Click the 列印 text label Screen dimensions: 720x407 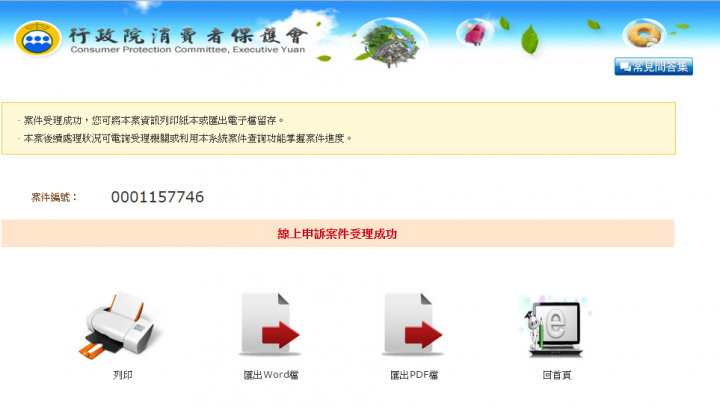123,375
